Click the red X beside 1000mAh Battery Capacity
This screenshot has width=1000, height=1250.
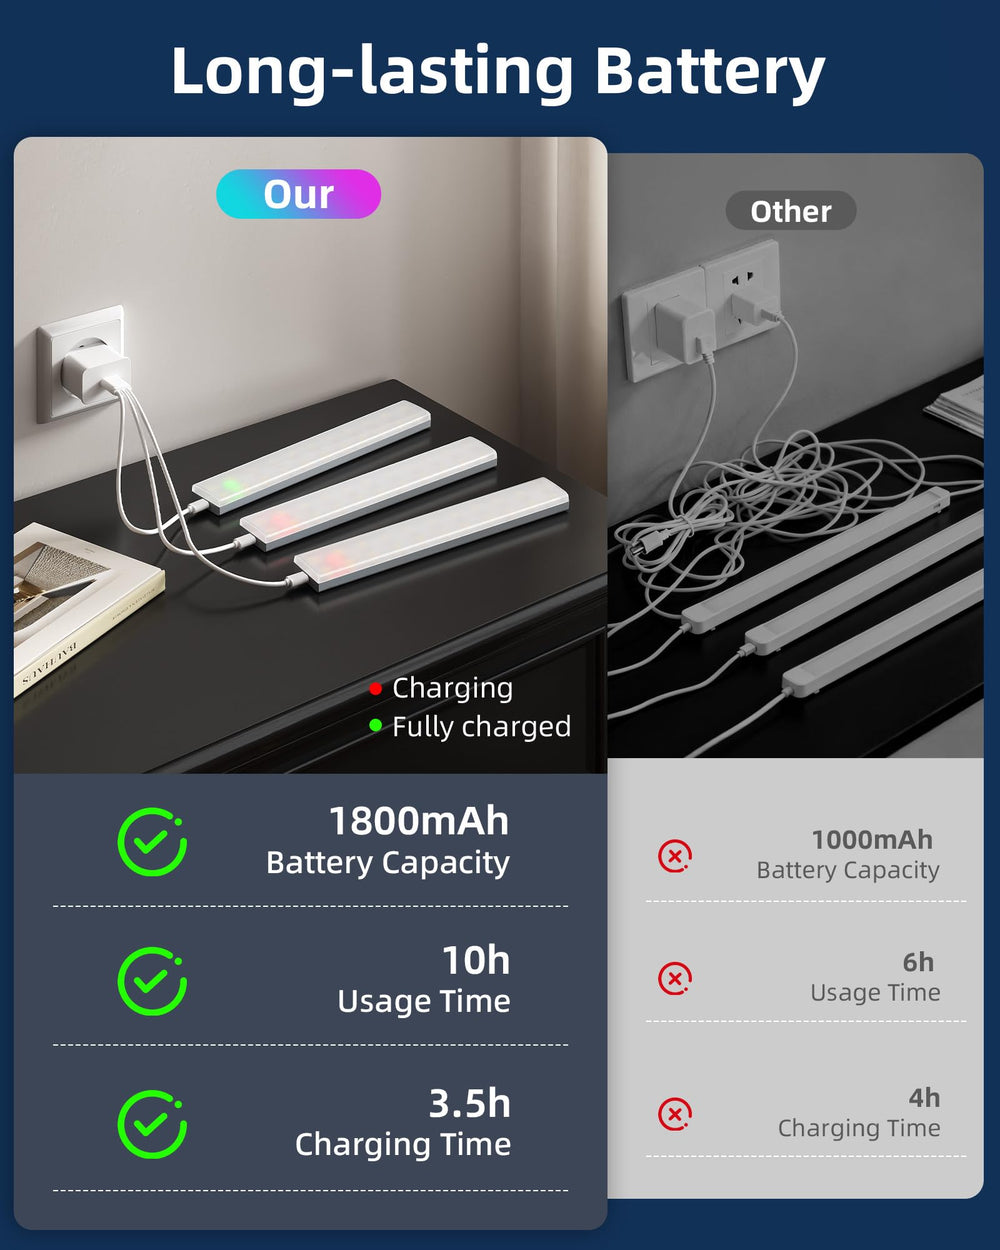pyautogui.click(x=675, y=856)
